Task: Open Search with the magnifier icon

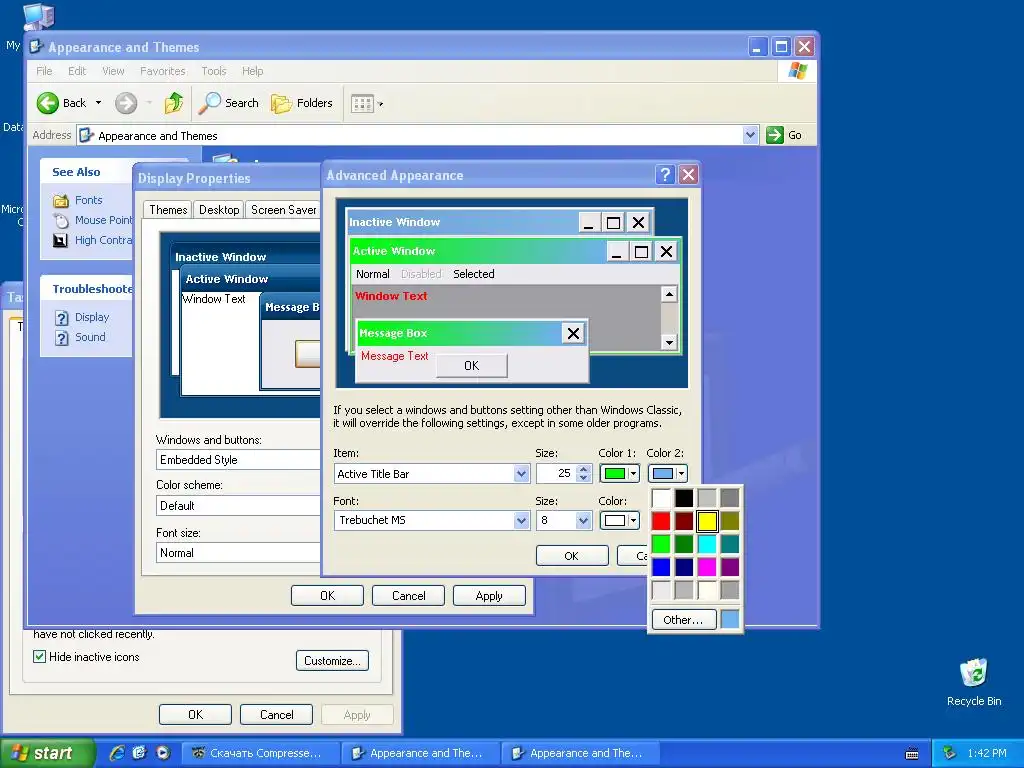Action: pos(209,103)
